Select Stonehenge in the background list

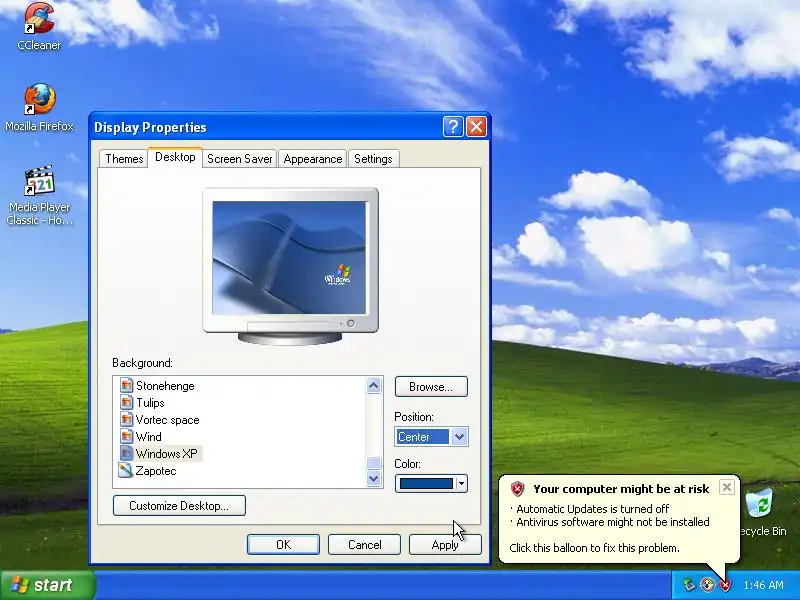point(165,386)
